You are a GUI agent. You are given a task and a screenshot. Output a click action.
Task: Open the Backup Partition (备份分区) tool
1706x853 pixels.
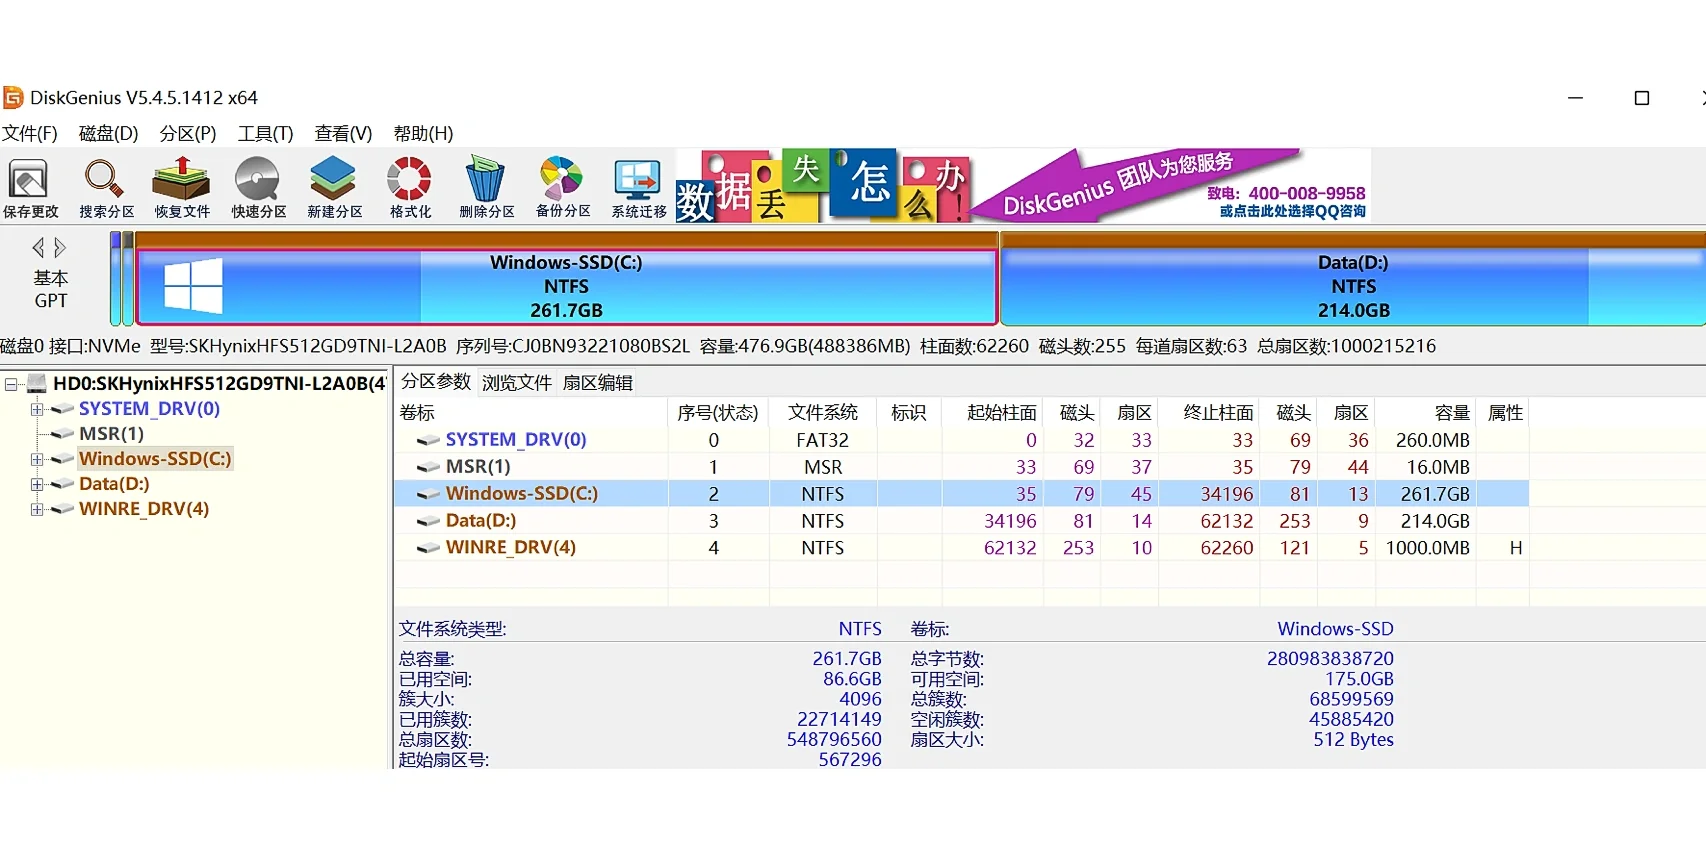(x=562, y=188)
